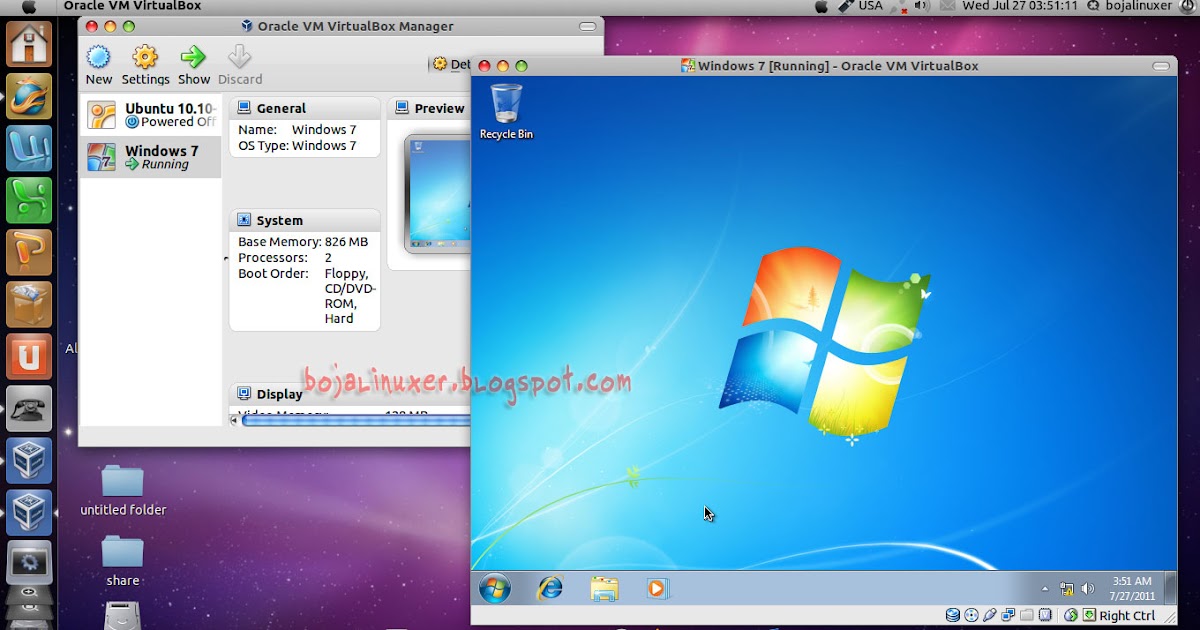Click the Details button in Manager
This screenshot has width=1200, height=630.
451,64
